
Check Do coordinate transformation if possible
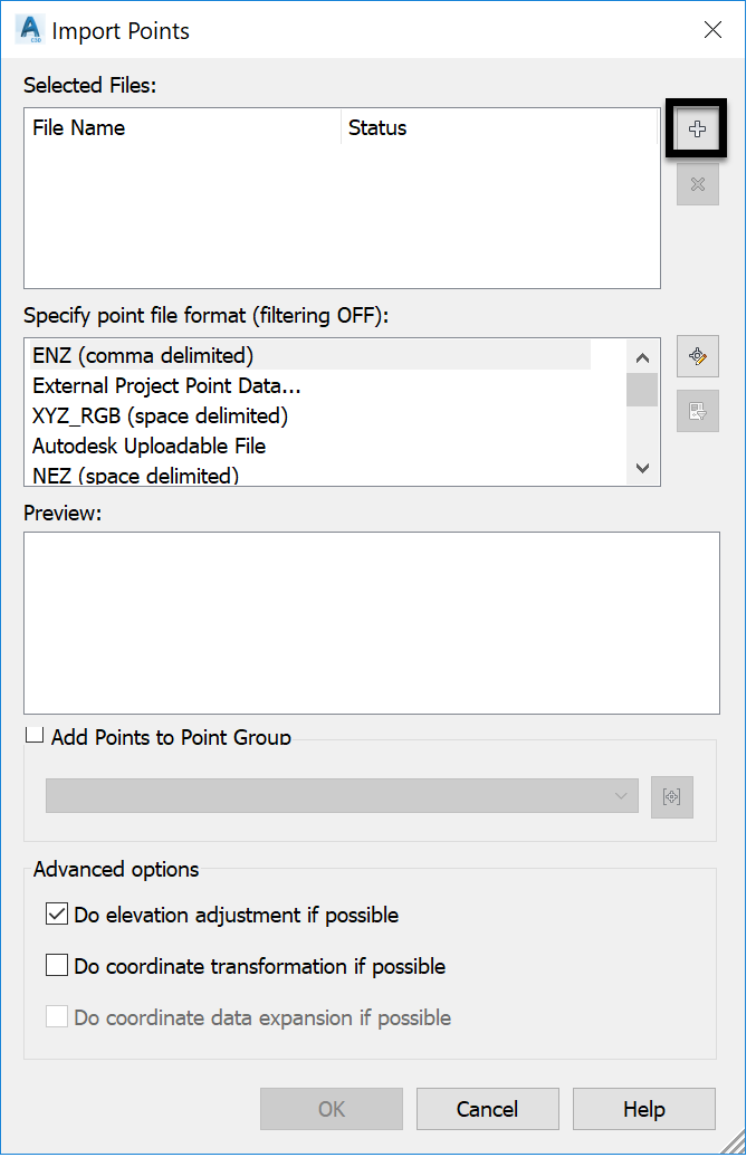tap(57, 965)
